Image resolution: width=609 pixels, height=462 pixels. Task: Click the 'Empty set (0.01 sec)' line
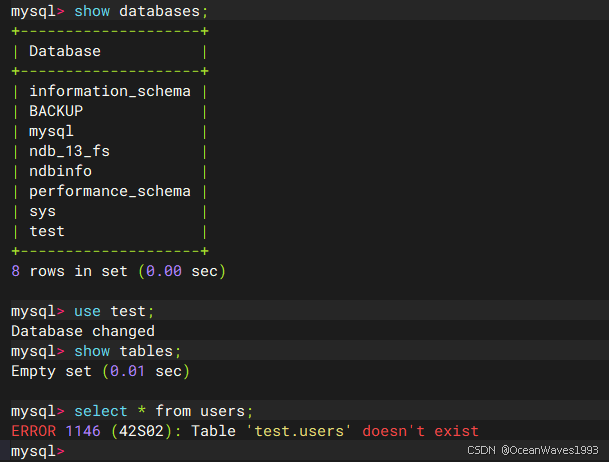101,371
